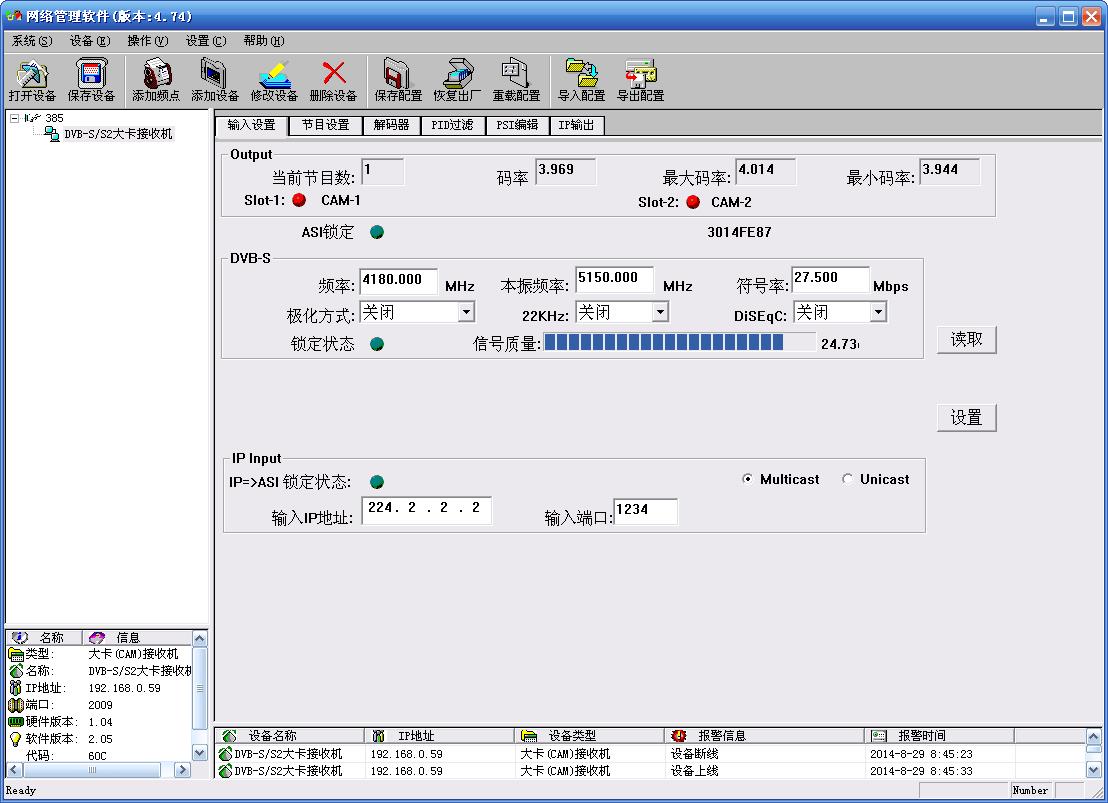Image resolution: width=1108 pixels, height=803 pixels.
Task: Click the 端口 icon in info panel
Action: point(16,705)
